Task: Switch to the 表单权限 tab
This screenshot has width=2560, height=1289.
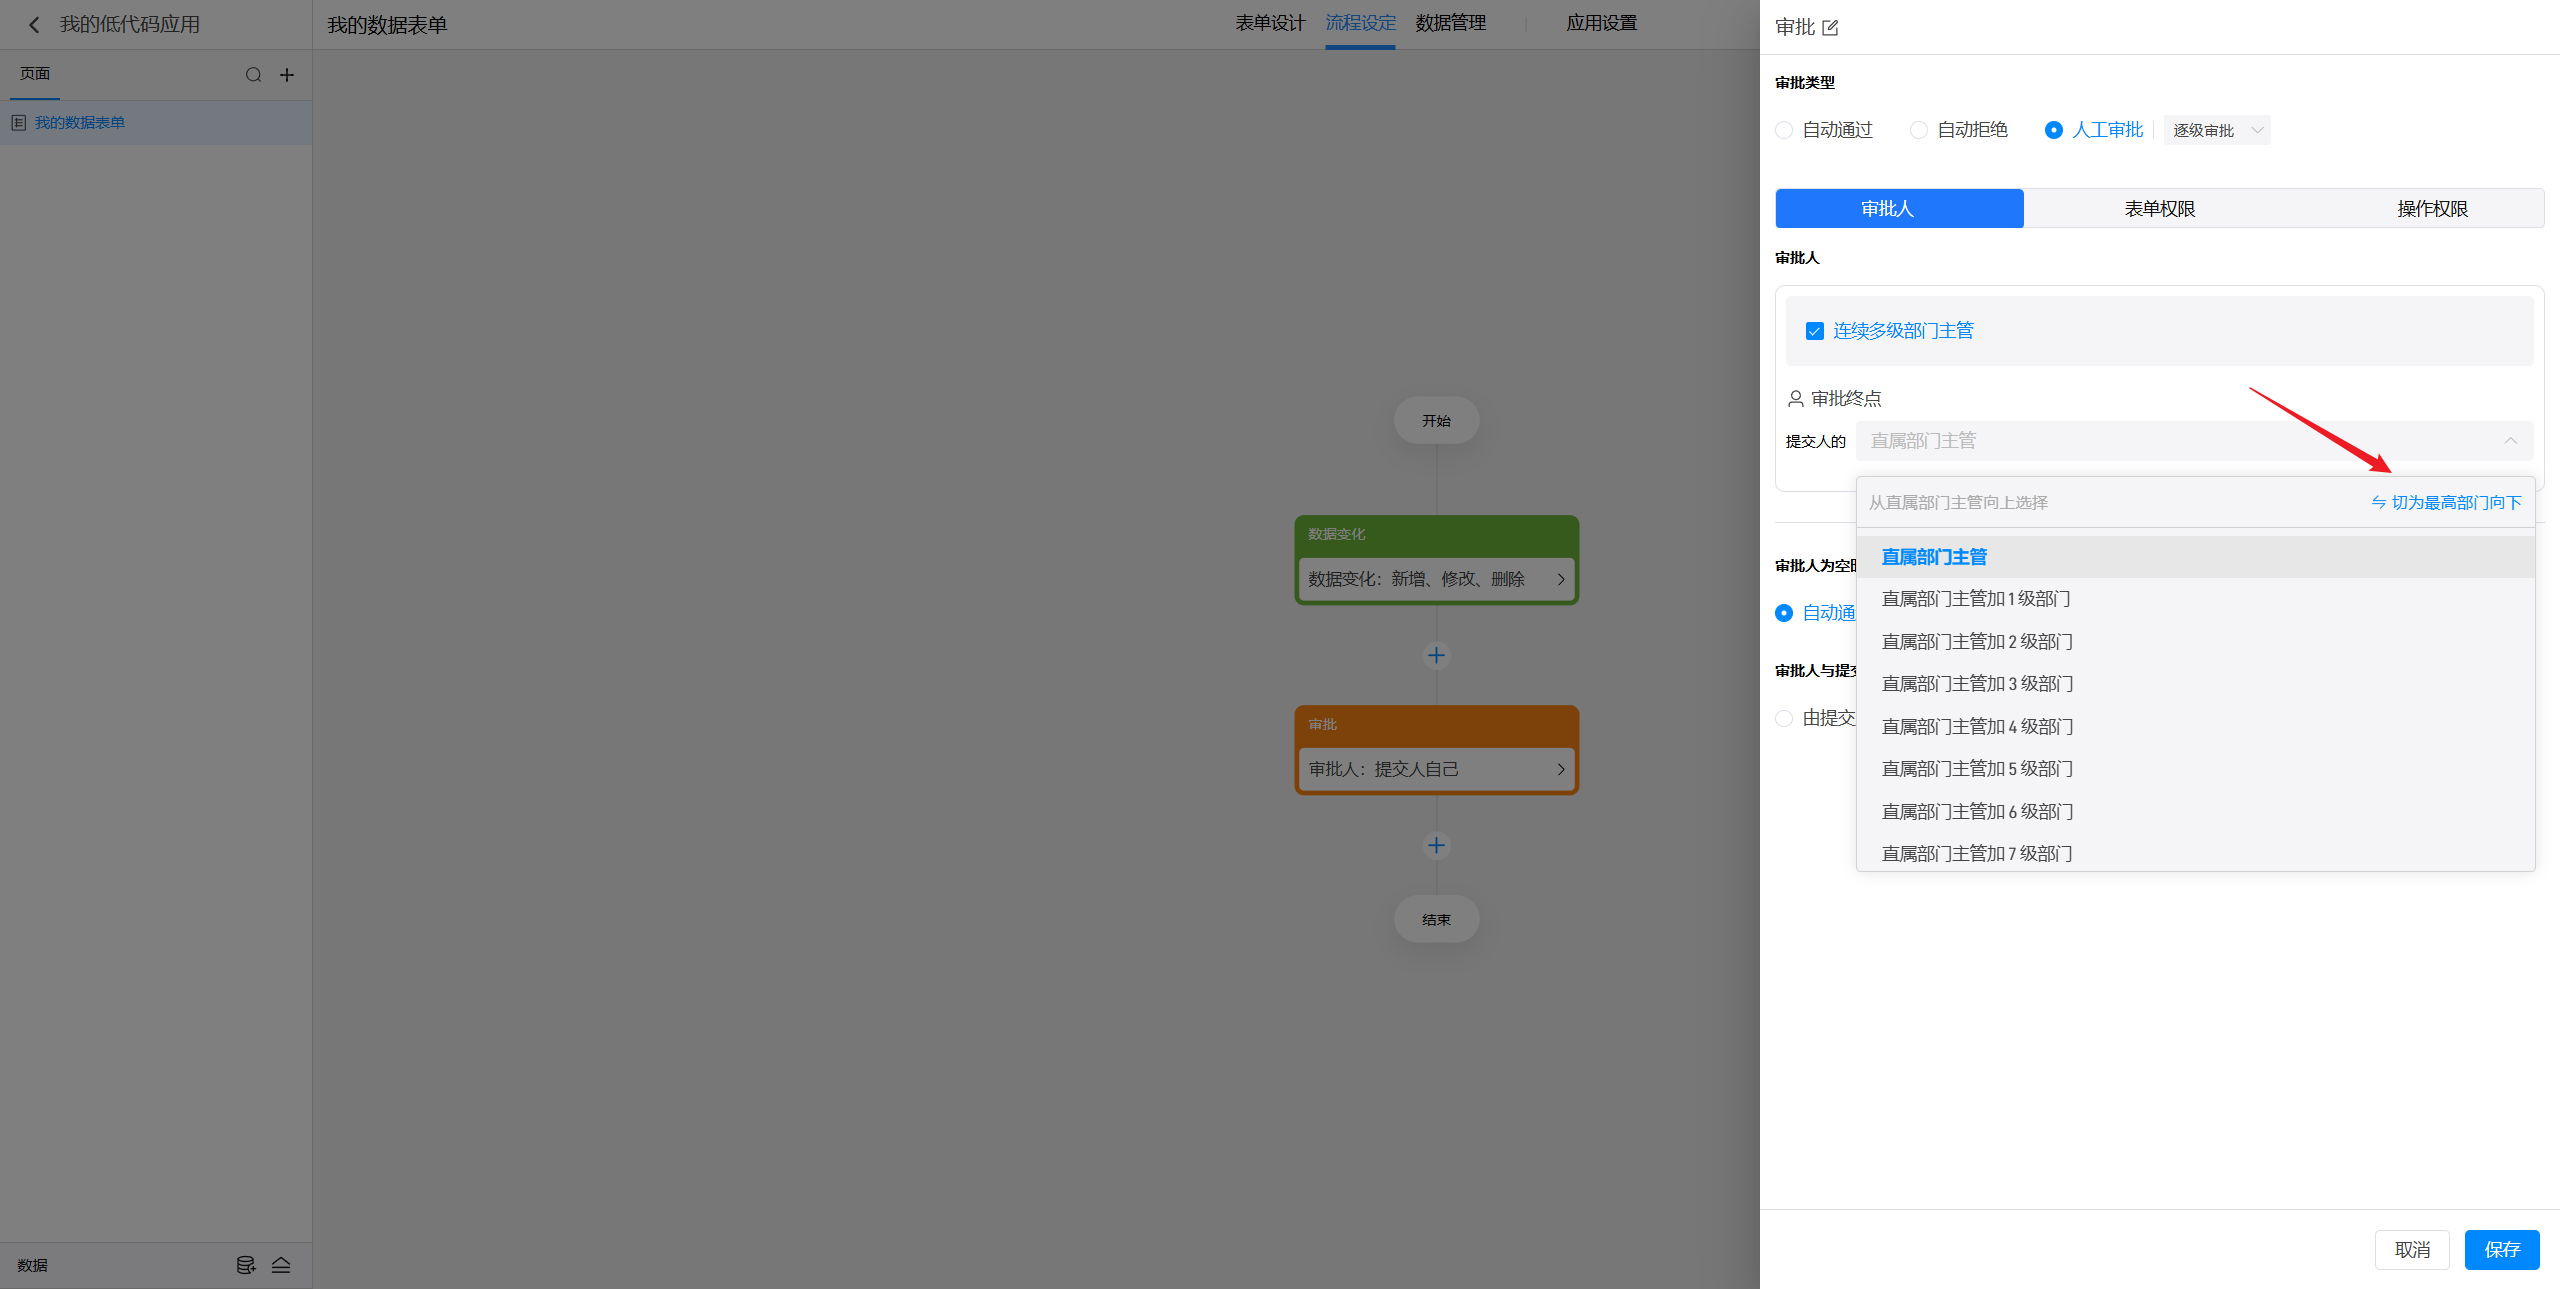Action: click(2159, 208)
